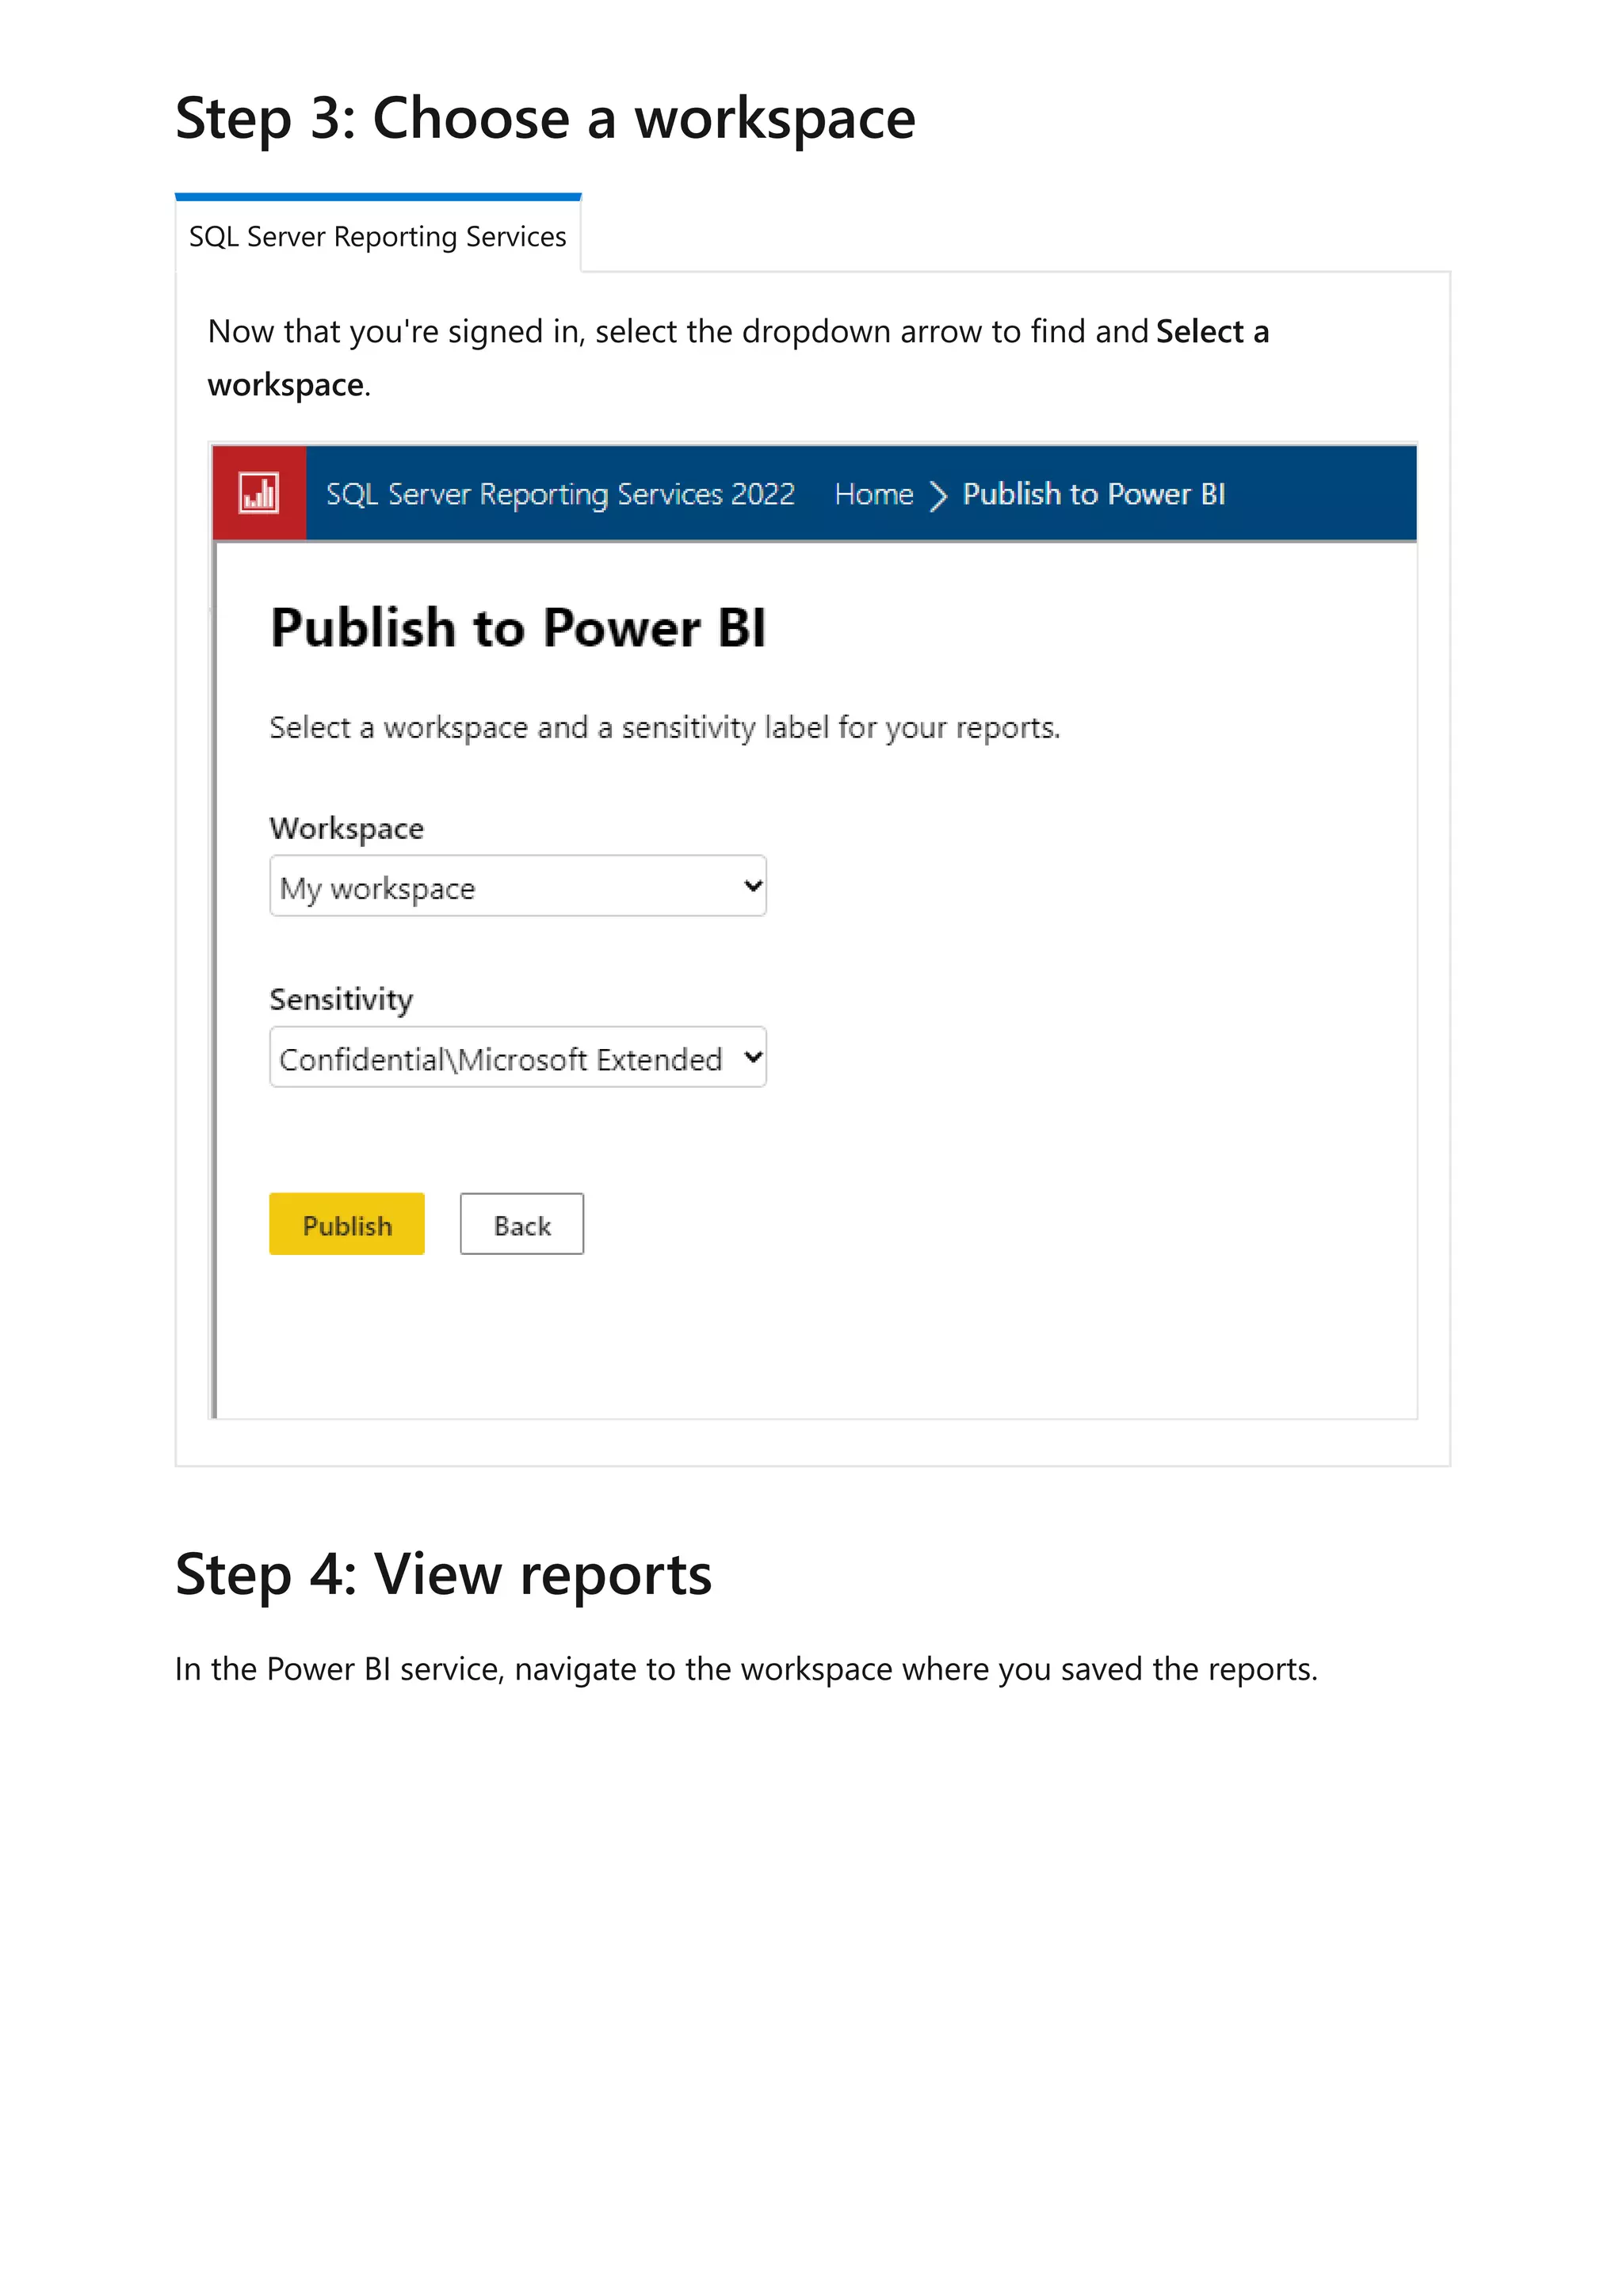Click Home in the breadcrumb
The image size is (1623, 2296).
point(873,494)
